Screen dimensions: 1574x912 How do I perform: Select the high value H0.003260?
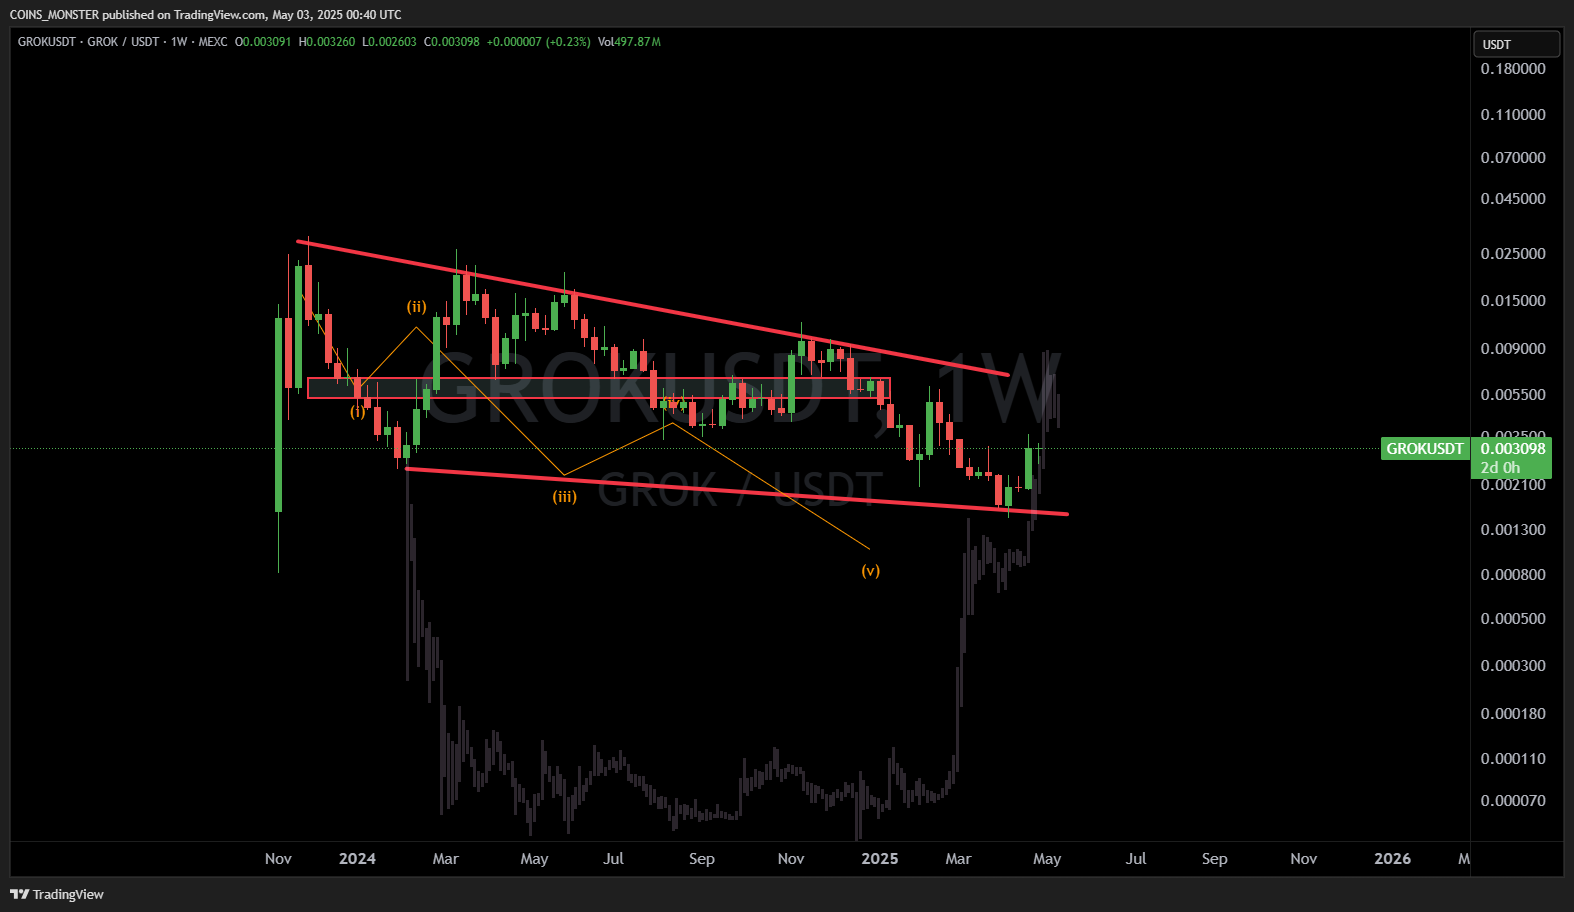[x=327, y=42]
